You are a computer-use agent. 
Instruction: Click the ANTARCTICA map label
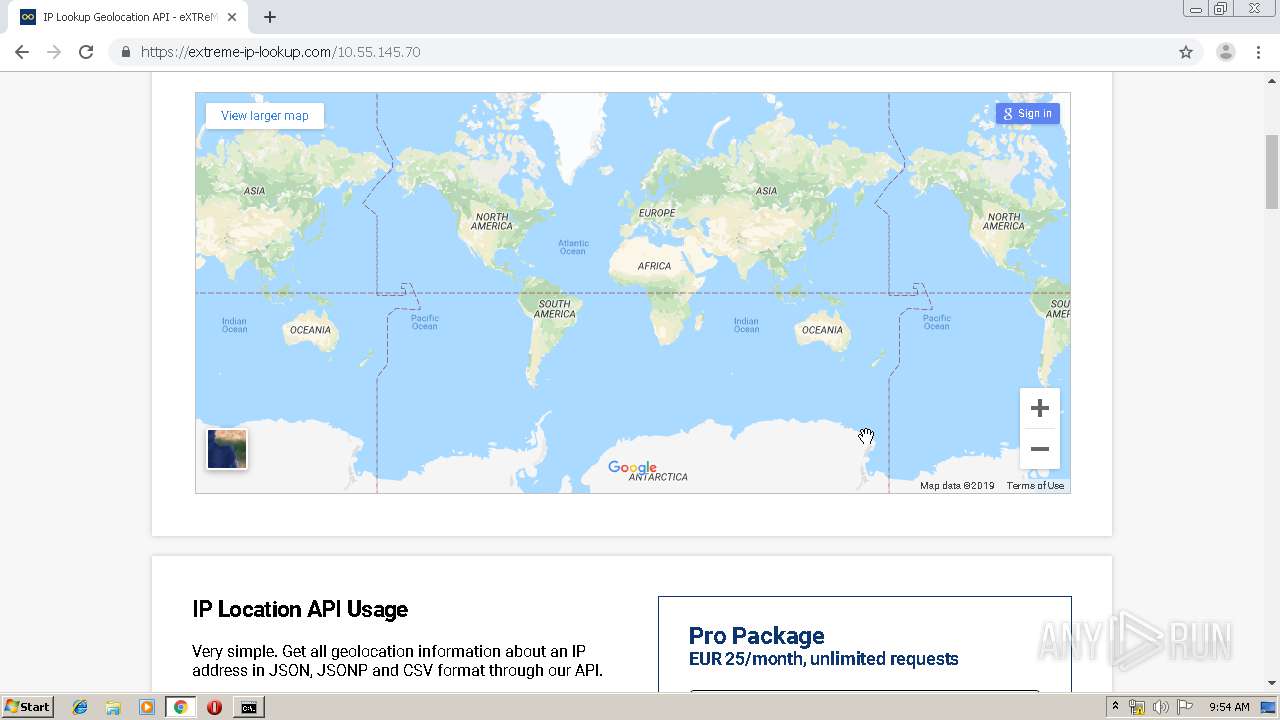(x=658, y=477)
